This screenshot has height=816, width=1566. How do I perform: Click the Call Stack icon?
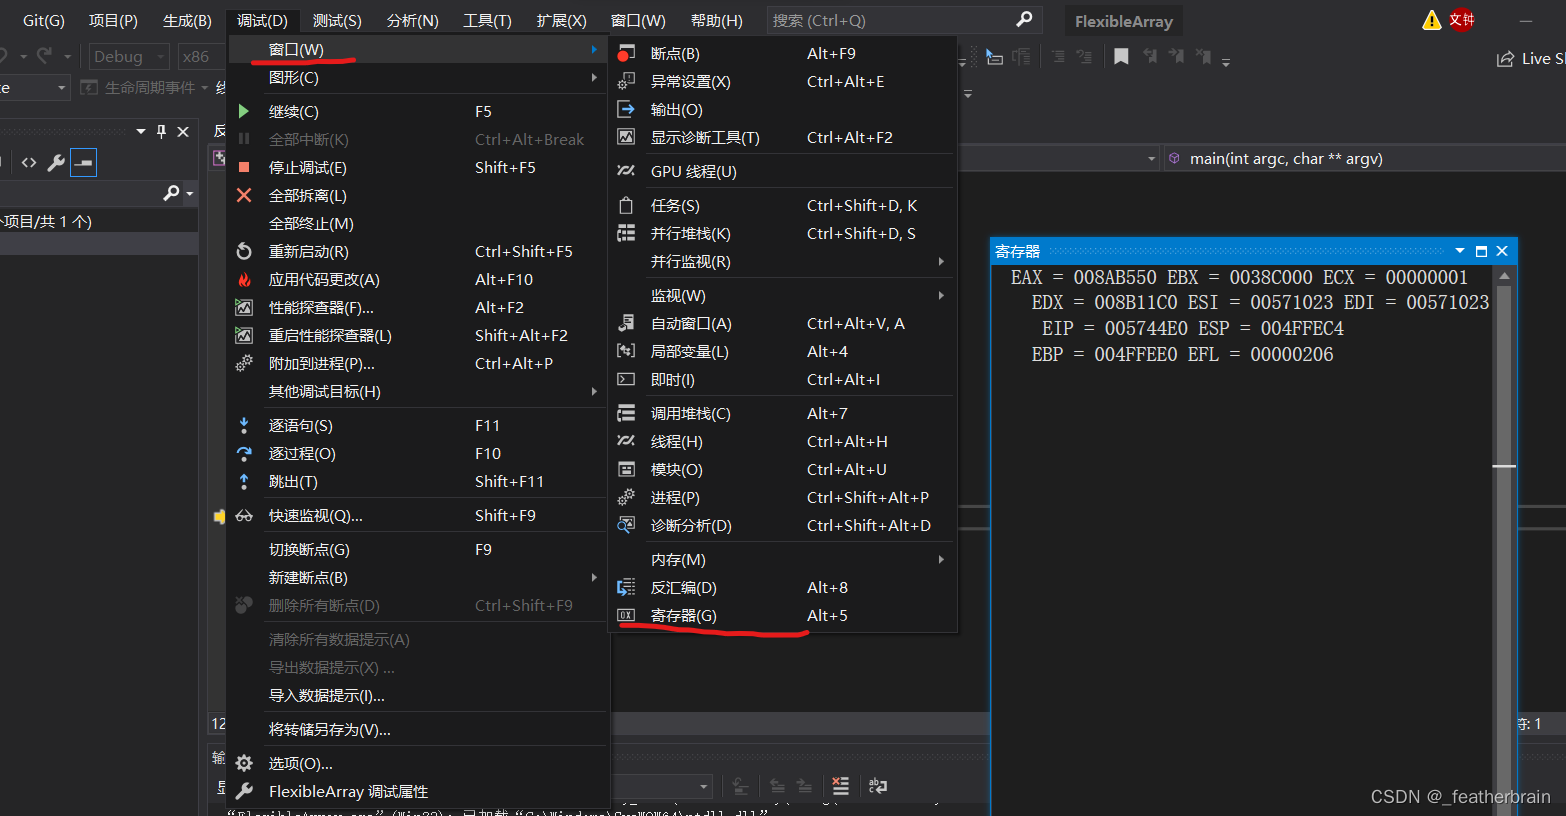click(626, 413)
